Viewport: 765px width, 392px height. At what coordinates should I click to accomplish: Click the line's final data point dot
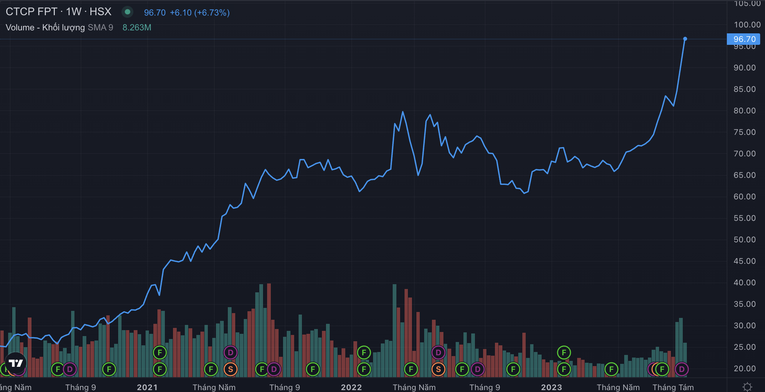tap(685, 39)
